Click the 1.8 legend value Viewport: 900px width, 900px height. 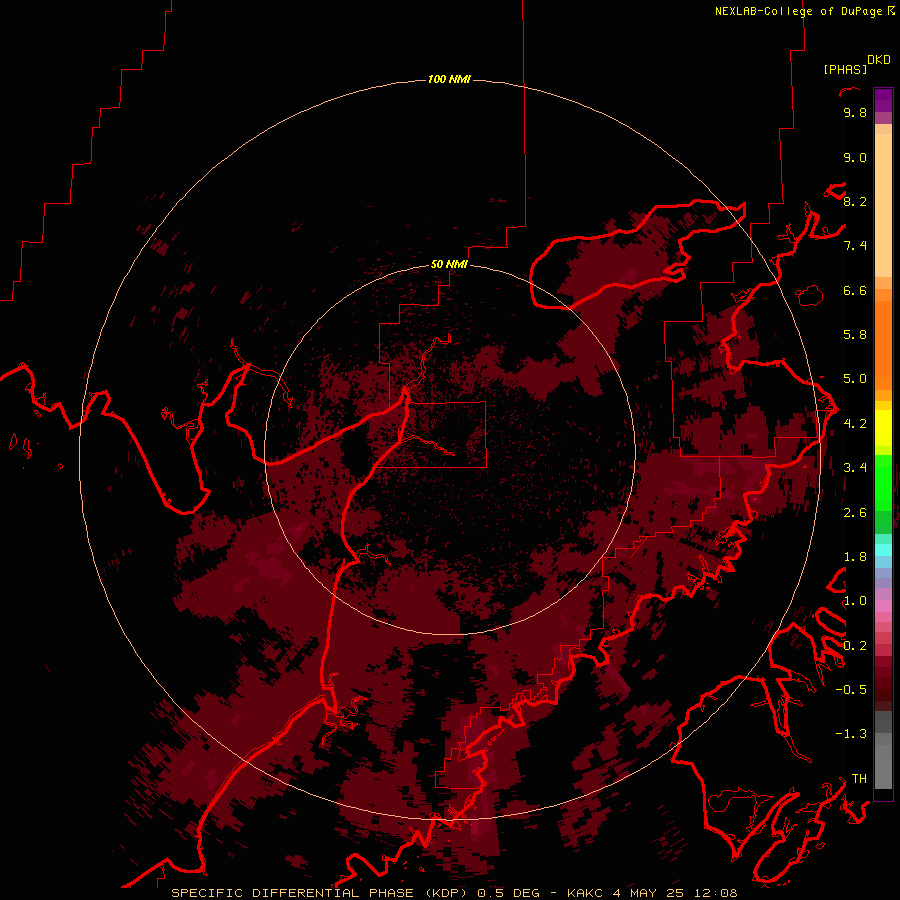point(855,557)
